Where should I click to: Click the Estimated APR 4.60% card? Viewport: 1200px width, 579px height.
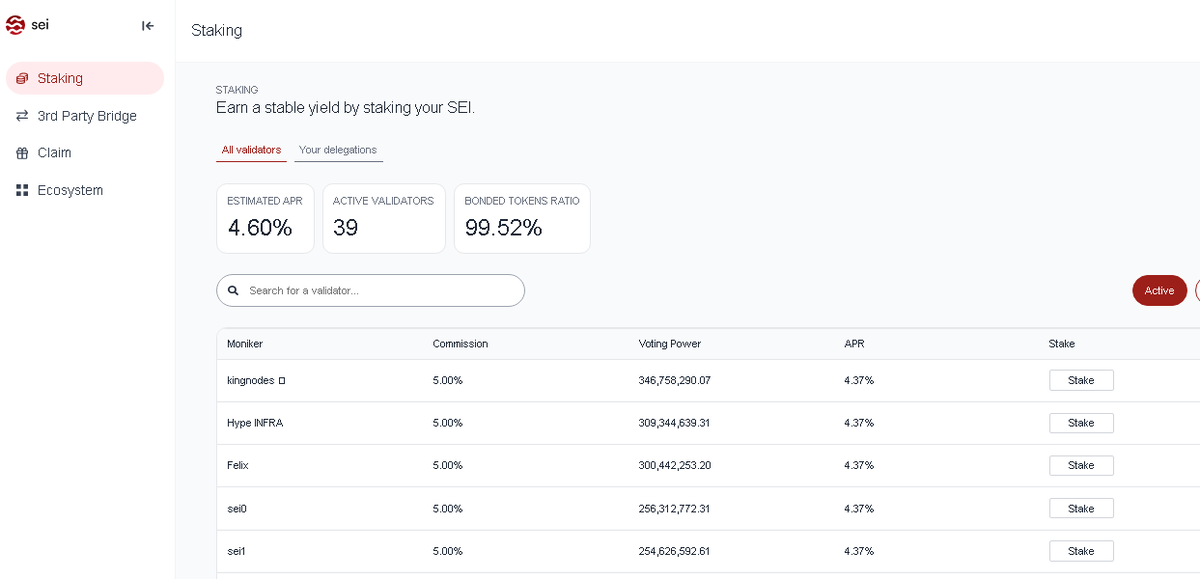pos(265,218)
